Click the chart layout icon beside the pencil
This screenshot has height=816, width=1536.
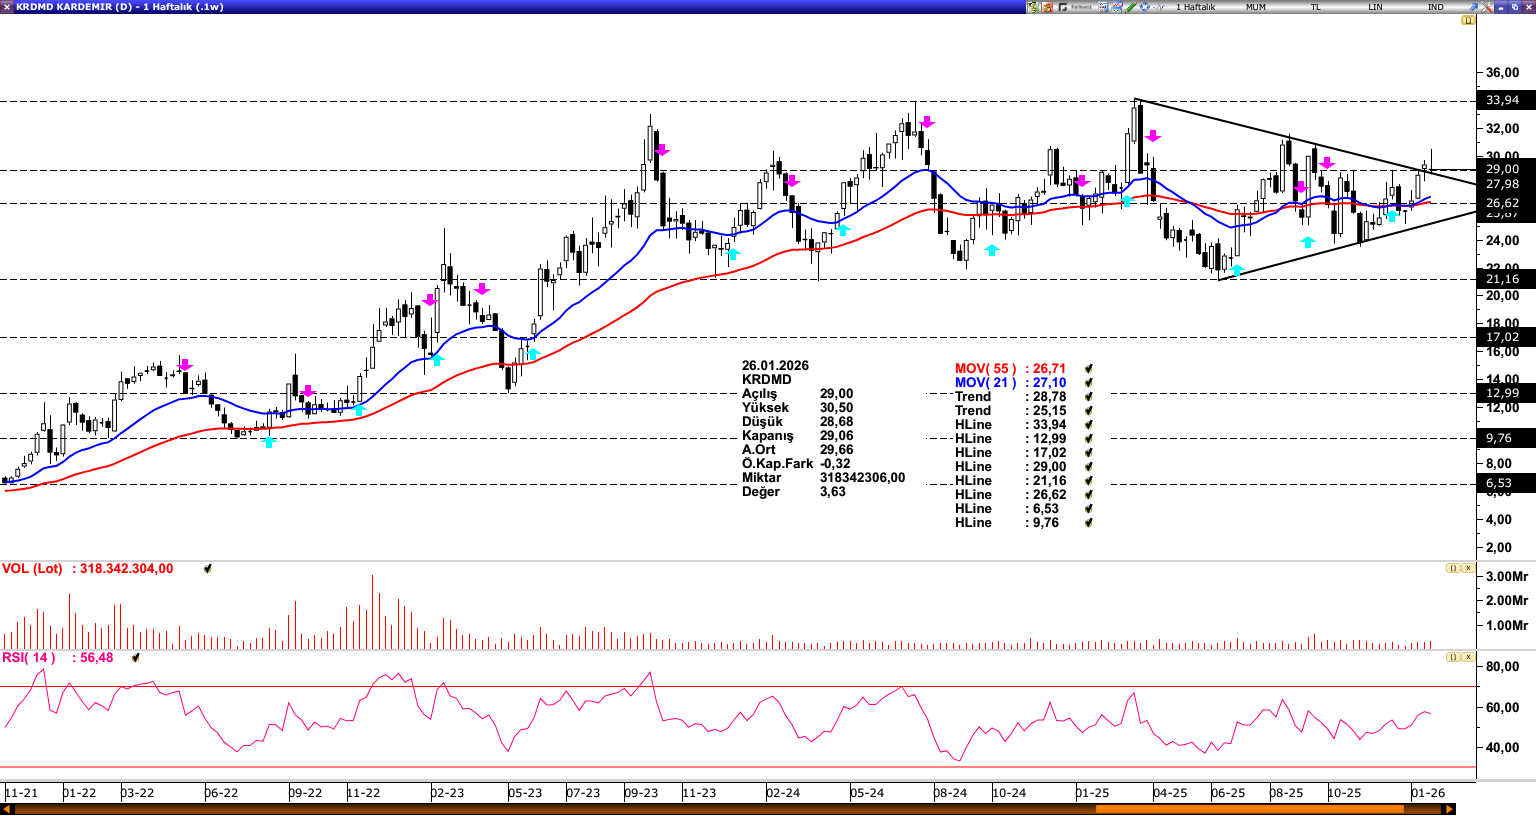[1117, 7]
